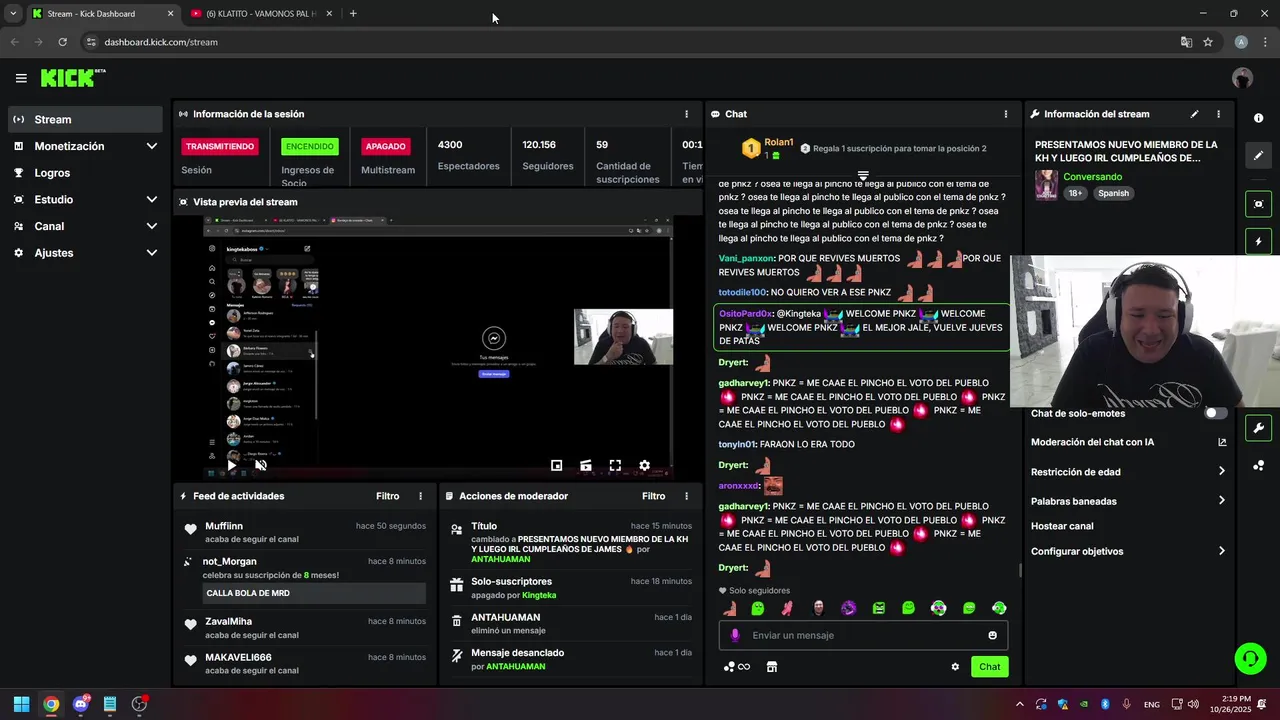Click the points infinity icon below chat
Image resolution: width=1280 pixels, height=720 pixels.
click(x=737, y=667)
